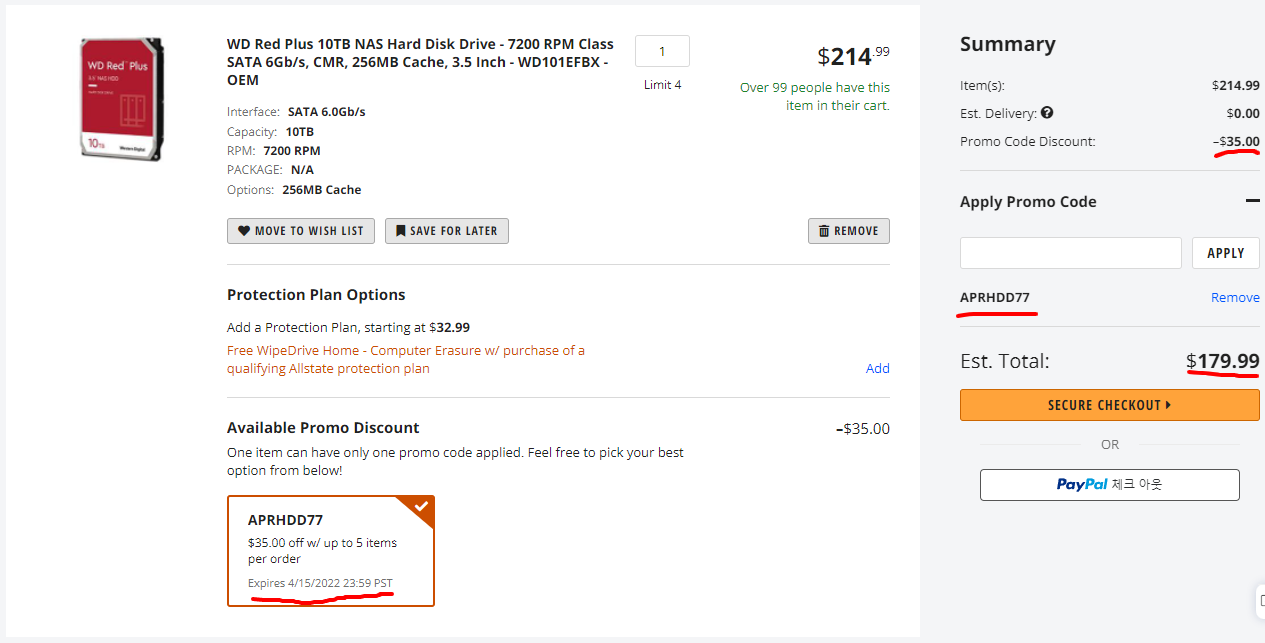Open the Free WipeDrive Home offer text
Screen dimensions: 1265x643
point(406,359)
